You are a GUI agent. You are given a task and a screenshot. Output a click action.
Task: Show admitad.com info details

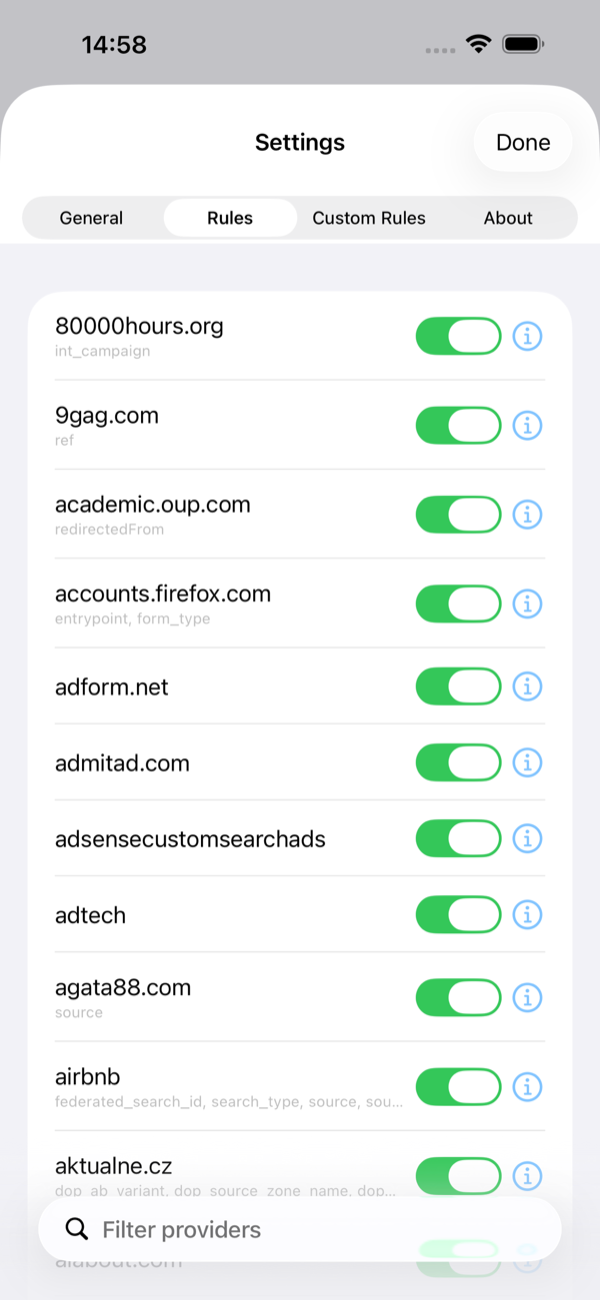pyautogui.click(x=527, y=762)
